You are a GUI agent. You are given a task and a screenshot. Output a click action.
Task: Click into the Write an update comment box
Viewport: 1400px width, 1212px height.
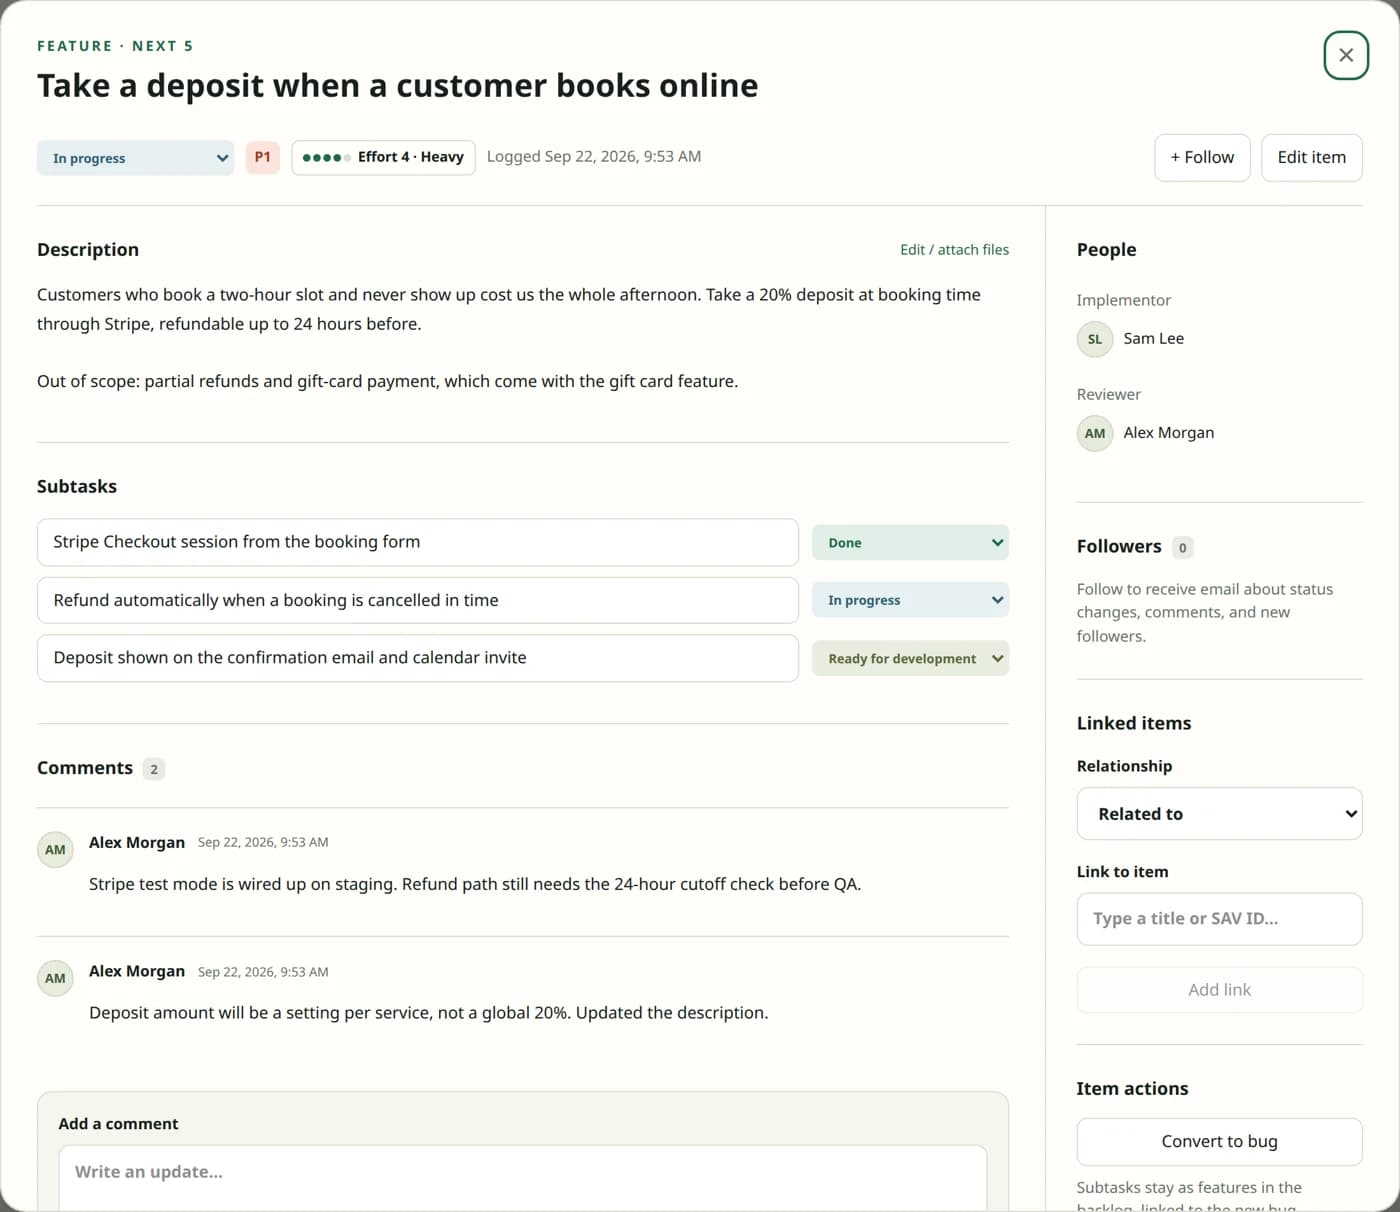pyautogui.click(x=523, y=1178)
